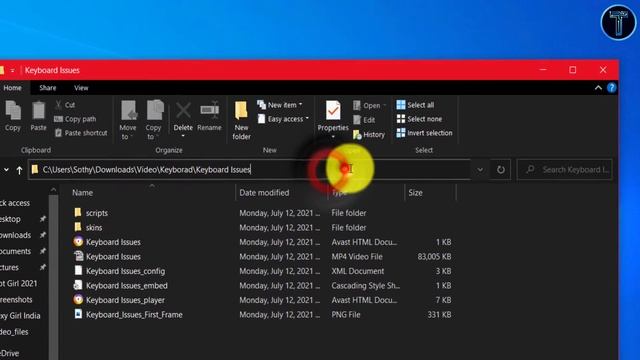Click Select none

pos(419,119)
